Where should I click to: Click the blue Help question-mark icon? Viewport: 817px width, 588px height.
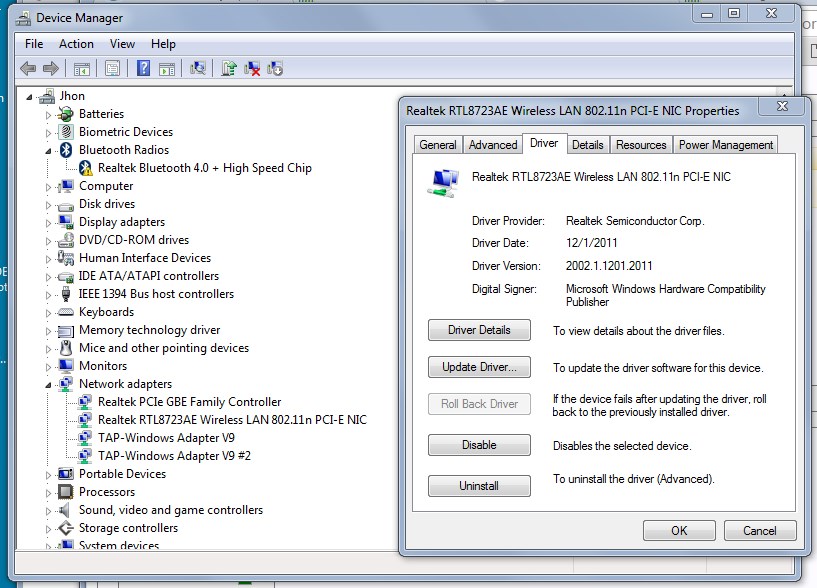143,68
